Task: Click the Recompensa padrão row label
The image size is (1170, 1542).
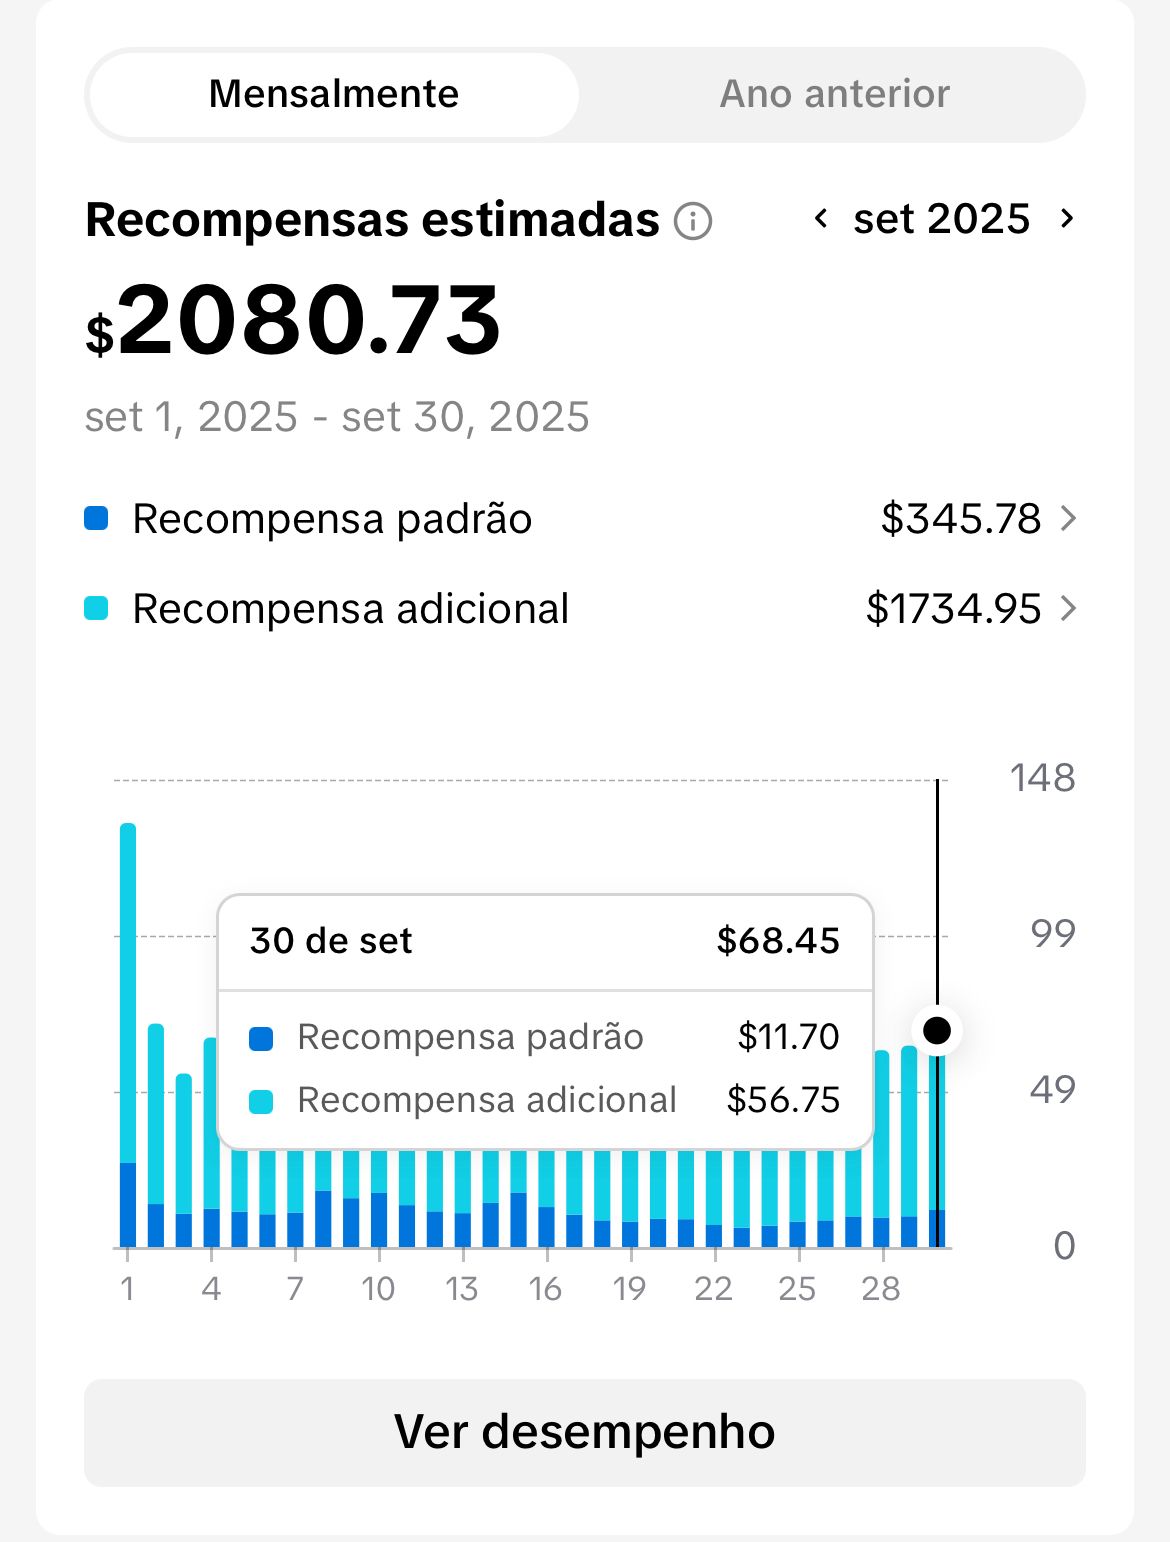Action: (x=332, y=519)
